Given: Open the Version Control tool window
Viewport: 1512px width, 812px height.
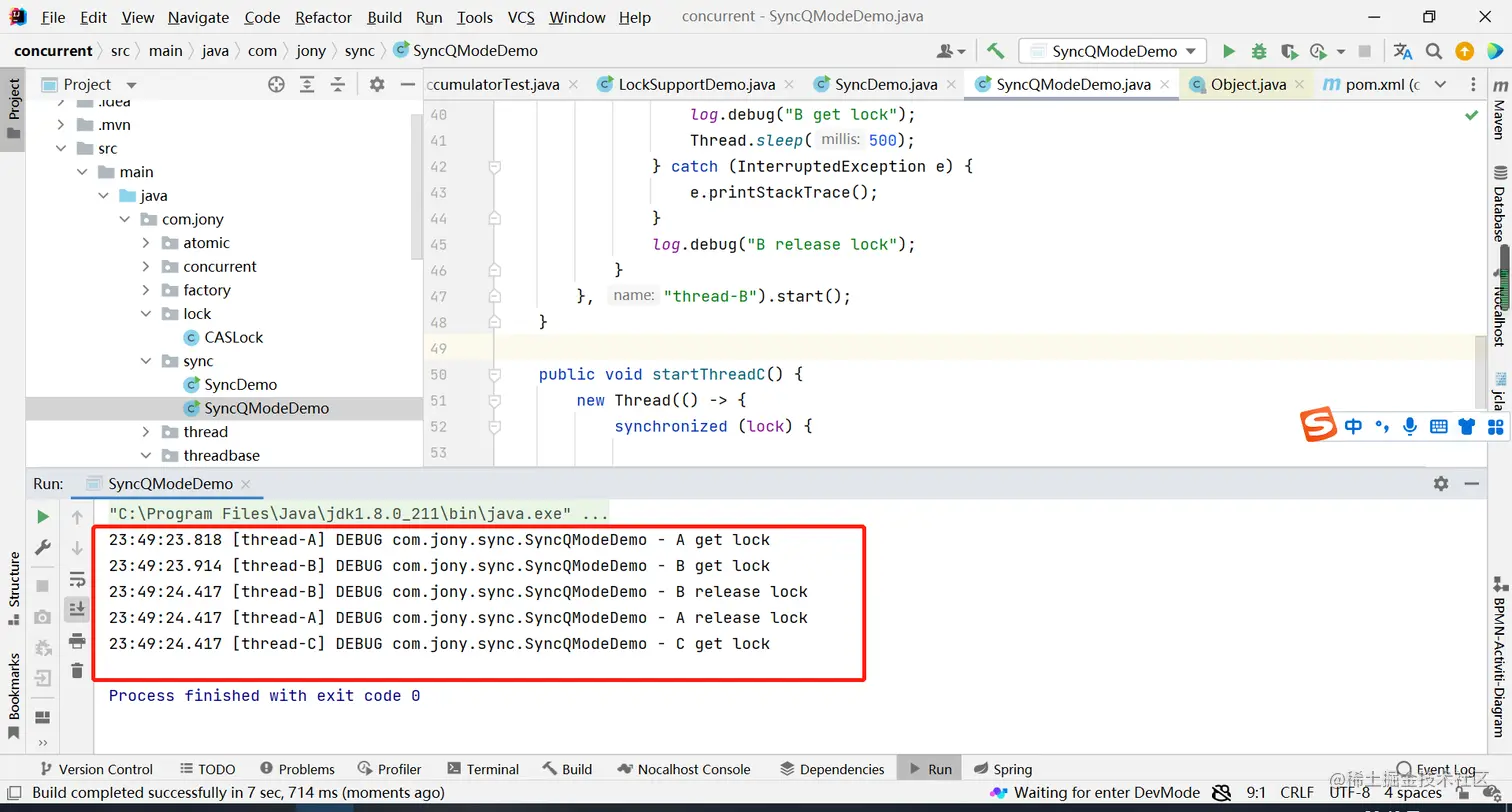Looking at the screenshot, I should (x=96, y=769).
